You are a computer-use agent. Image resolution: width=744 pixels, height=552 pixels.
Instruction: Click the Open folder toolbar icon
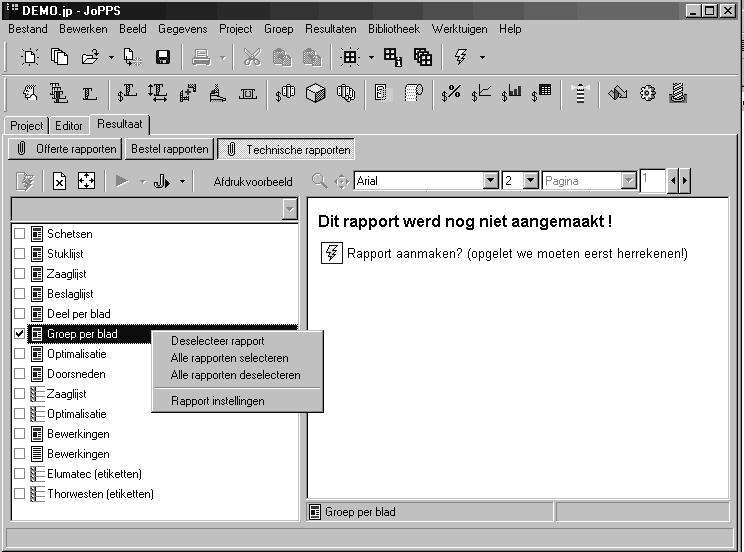coord(90,57)
